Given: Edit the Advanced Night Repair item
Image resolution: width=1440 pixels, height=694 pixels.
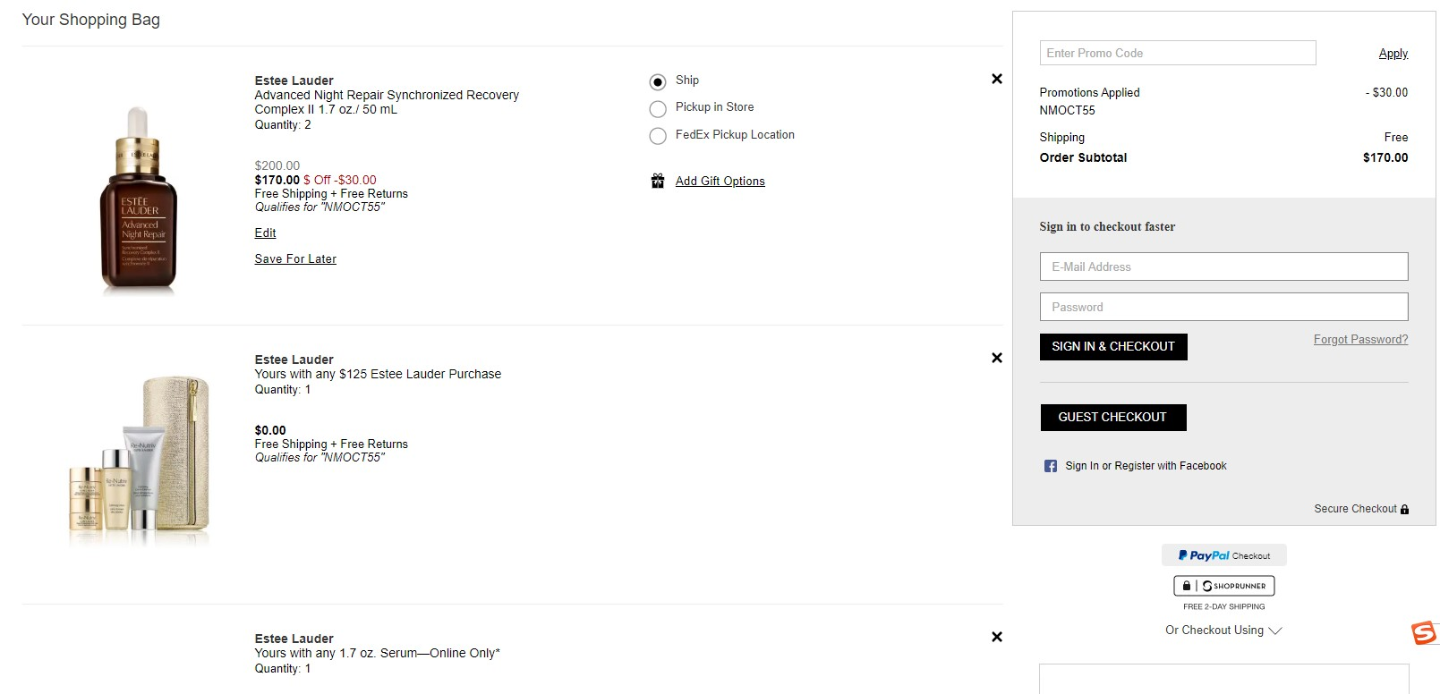Looking at the screenshot, I should coord(265,233).
